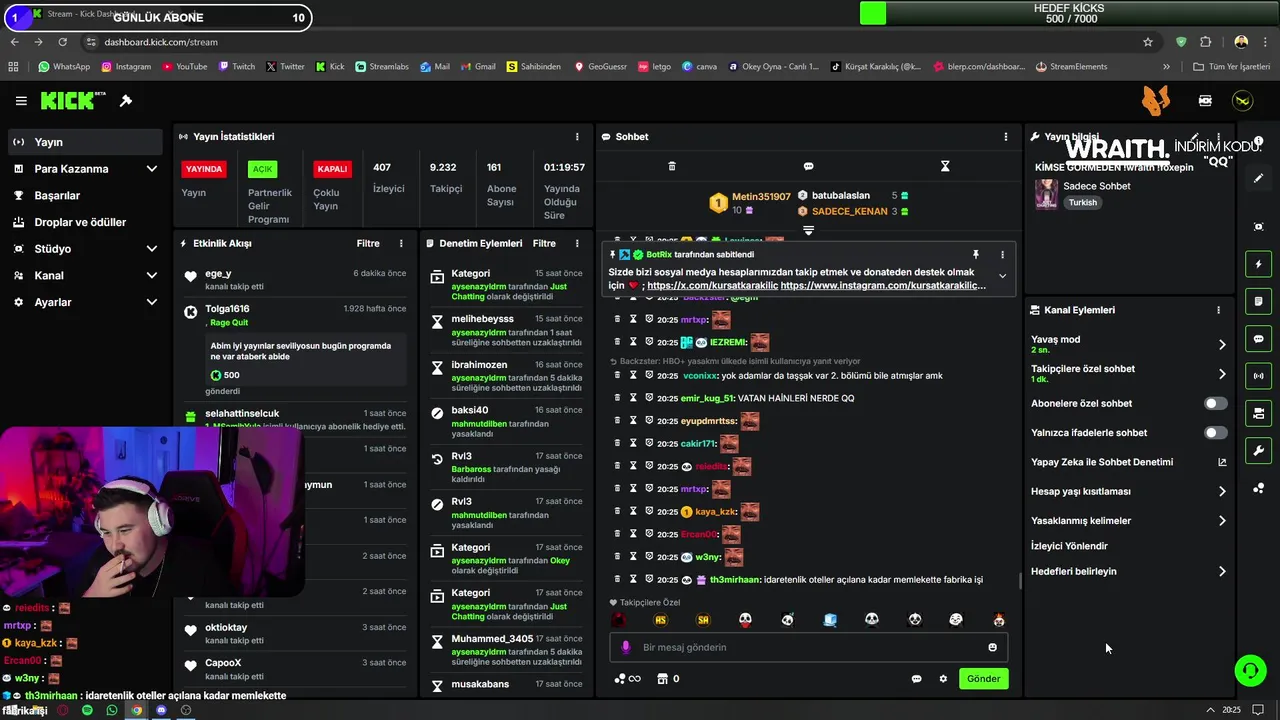Click the hourglass icon in Sohbet toolbar
Viewport: 1280px width, 720px height.
(945, 166)
